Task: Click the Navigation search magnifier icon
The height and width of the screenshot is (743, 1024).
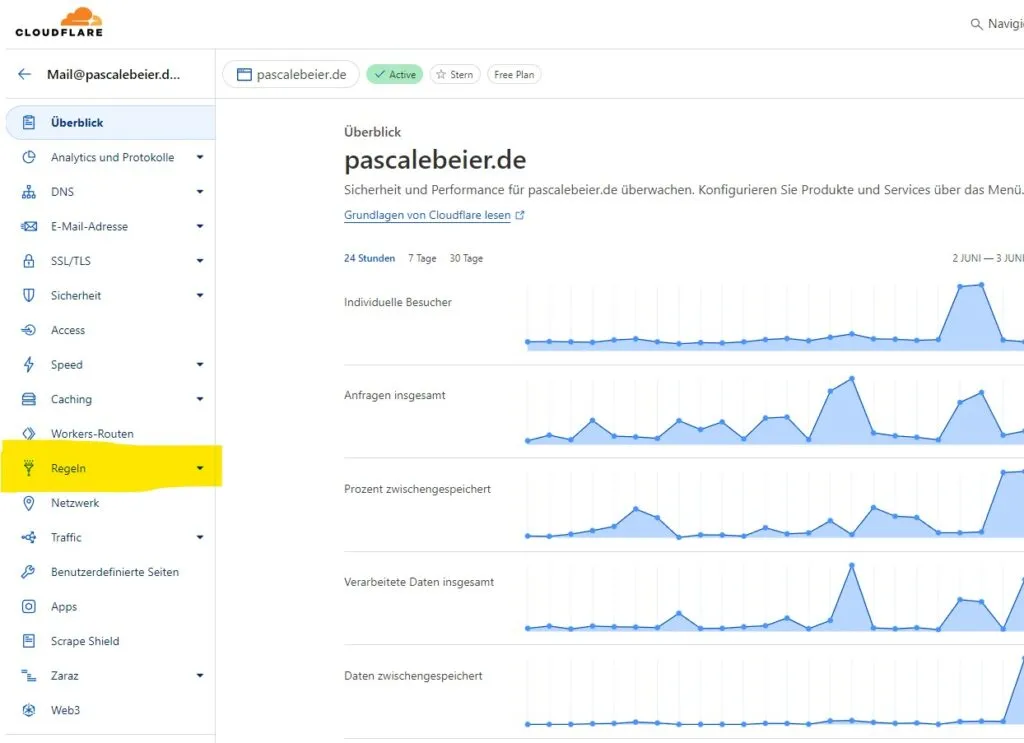Action: 976,24
